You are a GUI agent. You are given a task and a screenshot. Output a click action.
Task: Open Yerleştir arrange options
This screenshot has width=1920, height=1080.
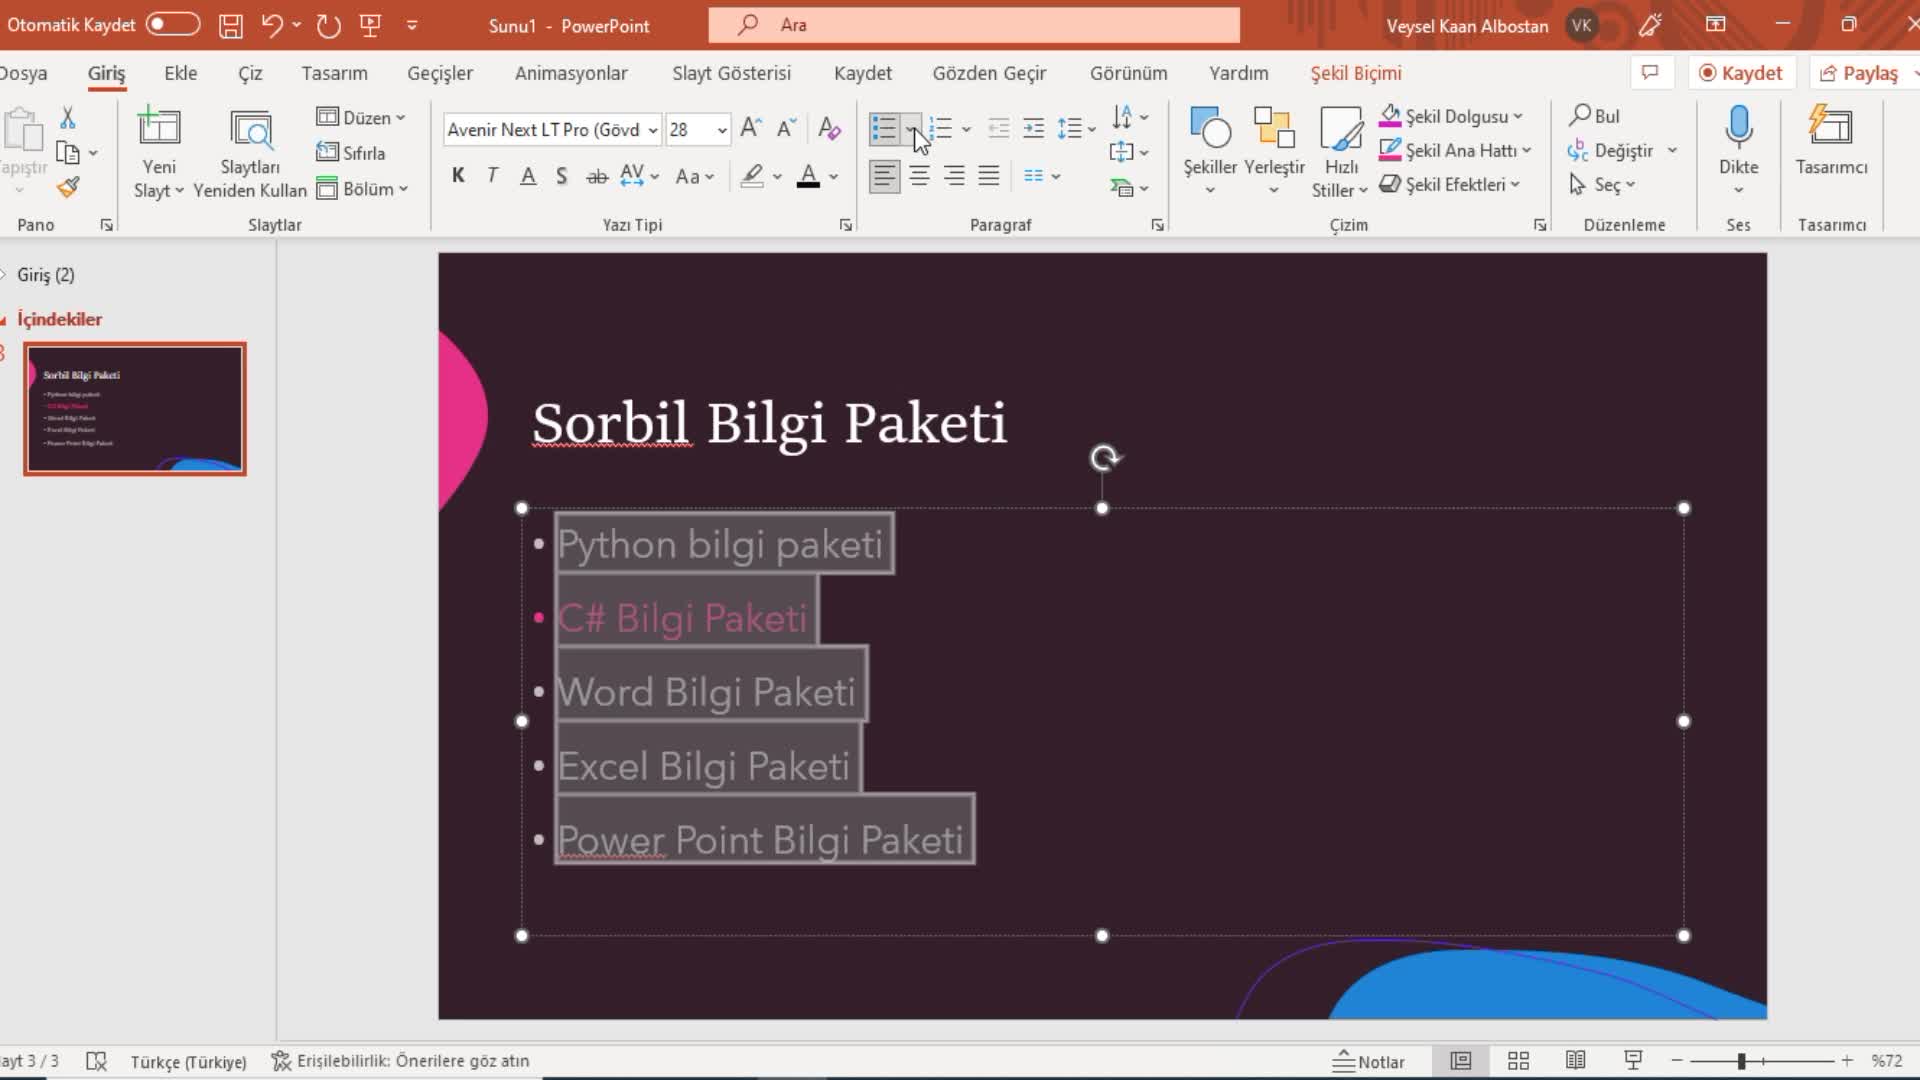tap(1274, 150)
